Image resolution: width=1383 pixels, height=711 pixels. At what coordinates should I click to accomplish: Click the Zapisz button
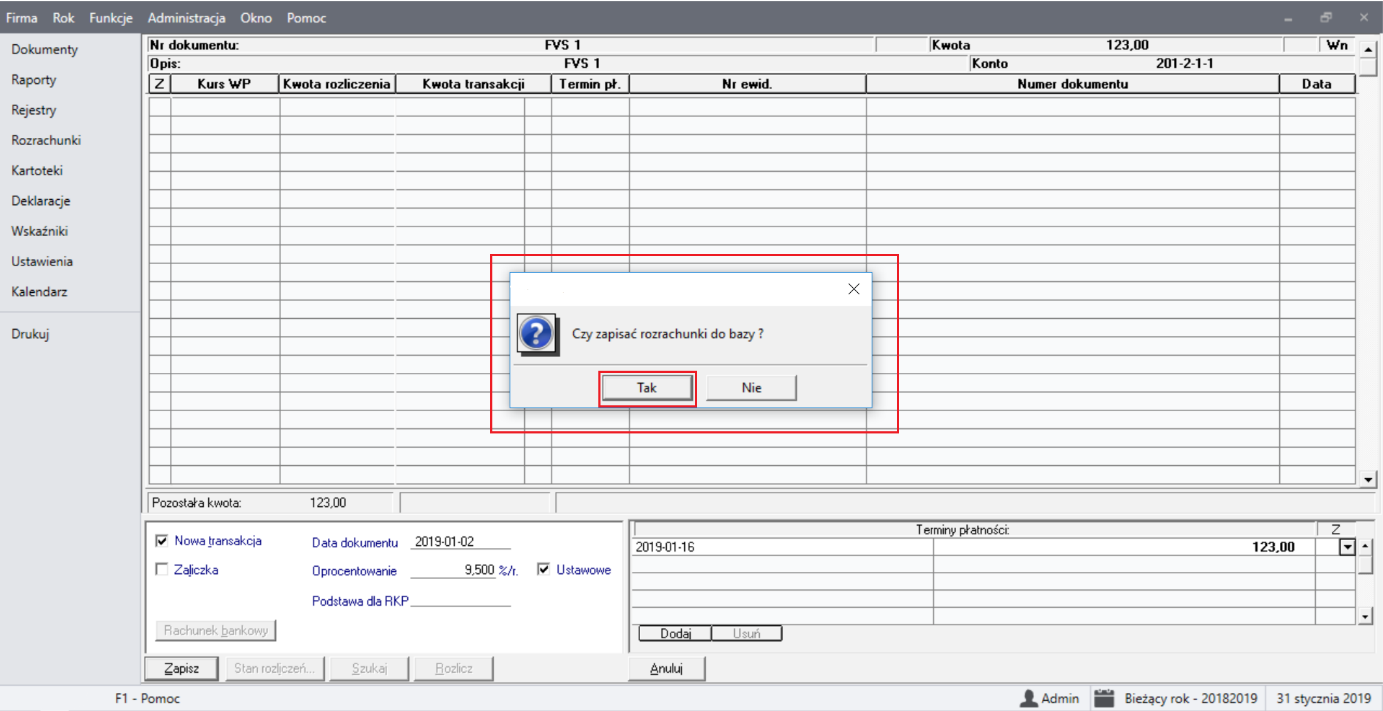pyautogui.click(x=182, y=669)
